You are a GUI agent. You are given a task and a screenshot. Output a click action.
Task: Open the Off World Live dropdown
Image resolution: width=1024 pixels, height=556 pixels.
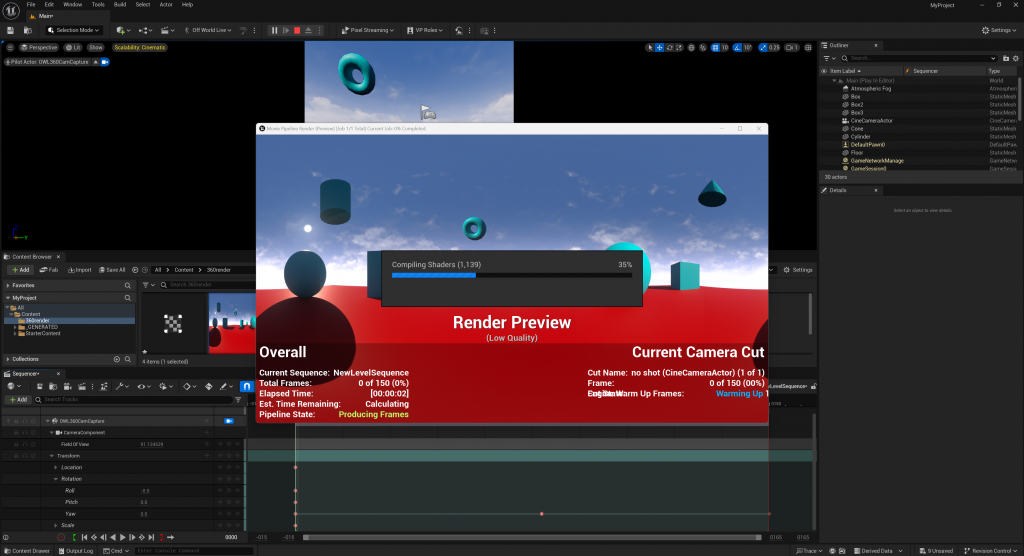click(208, 30)
